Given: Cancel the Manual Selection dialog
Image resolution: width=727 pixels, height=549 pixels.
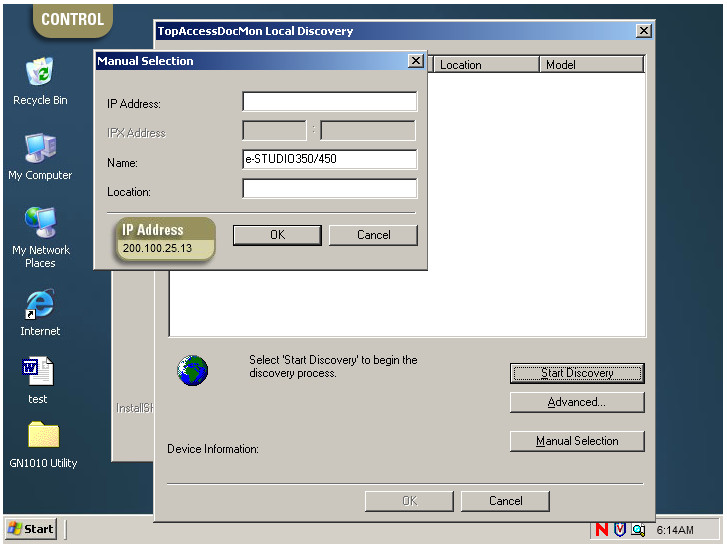Looking at the screenshot, I should pos(373,235).
